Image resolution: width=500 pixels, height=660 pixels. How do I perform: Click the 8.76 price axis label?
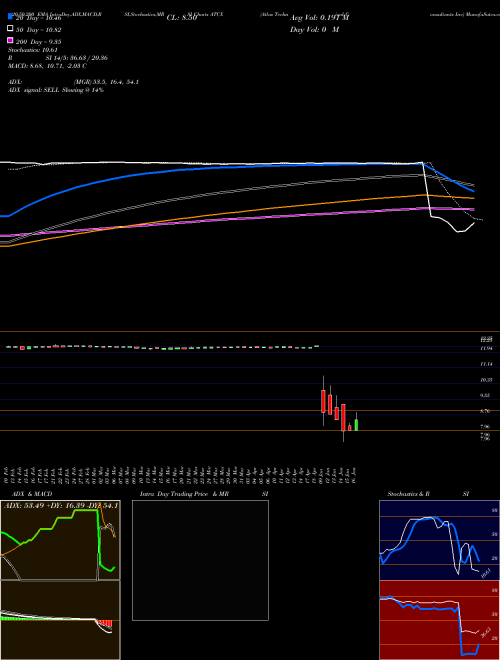(487, 411)
